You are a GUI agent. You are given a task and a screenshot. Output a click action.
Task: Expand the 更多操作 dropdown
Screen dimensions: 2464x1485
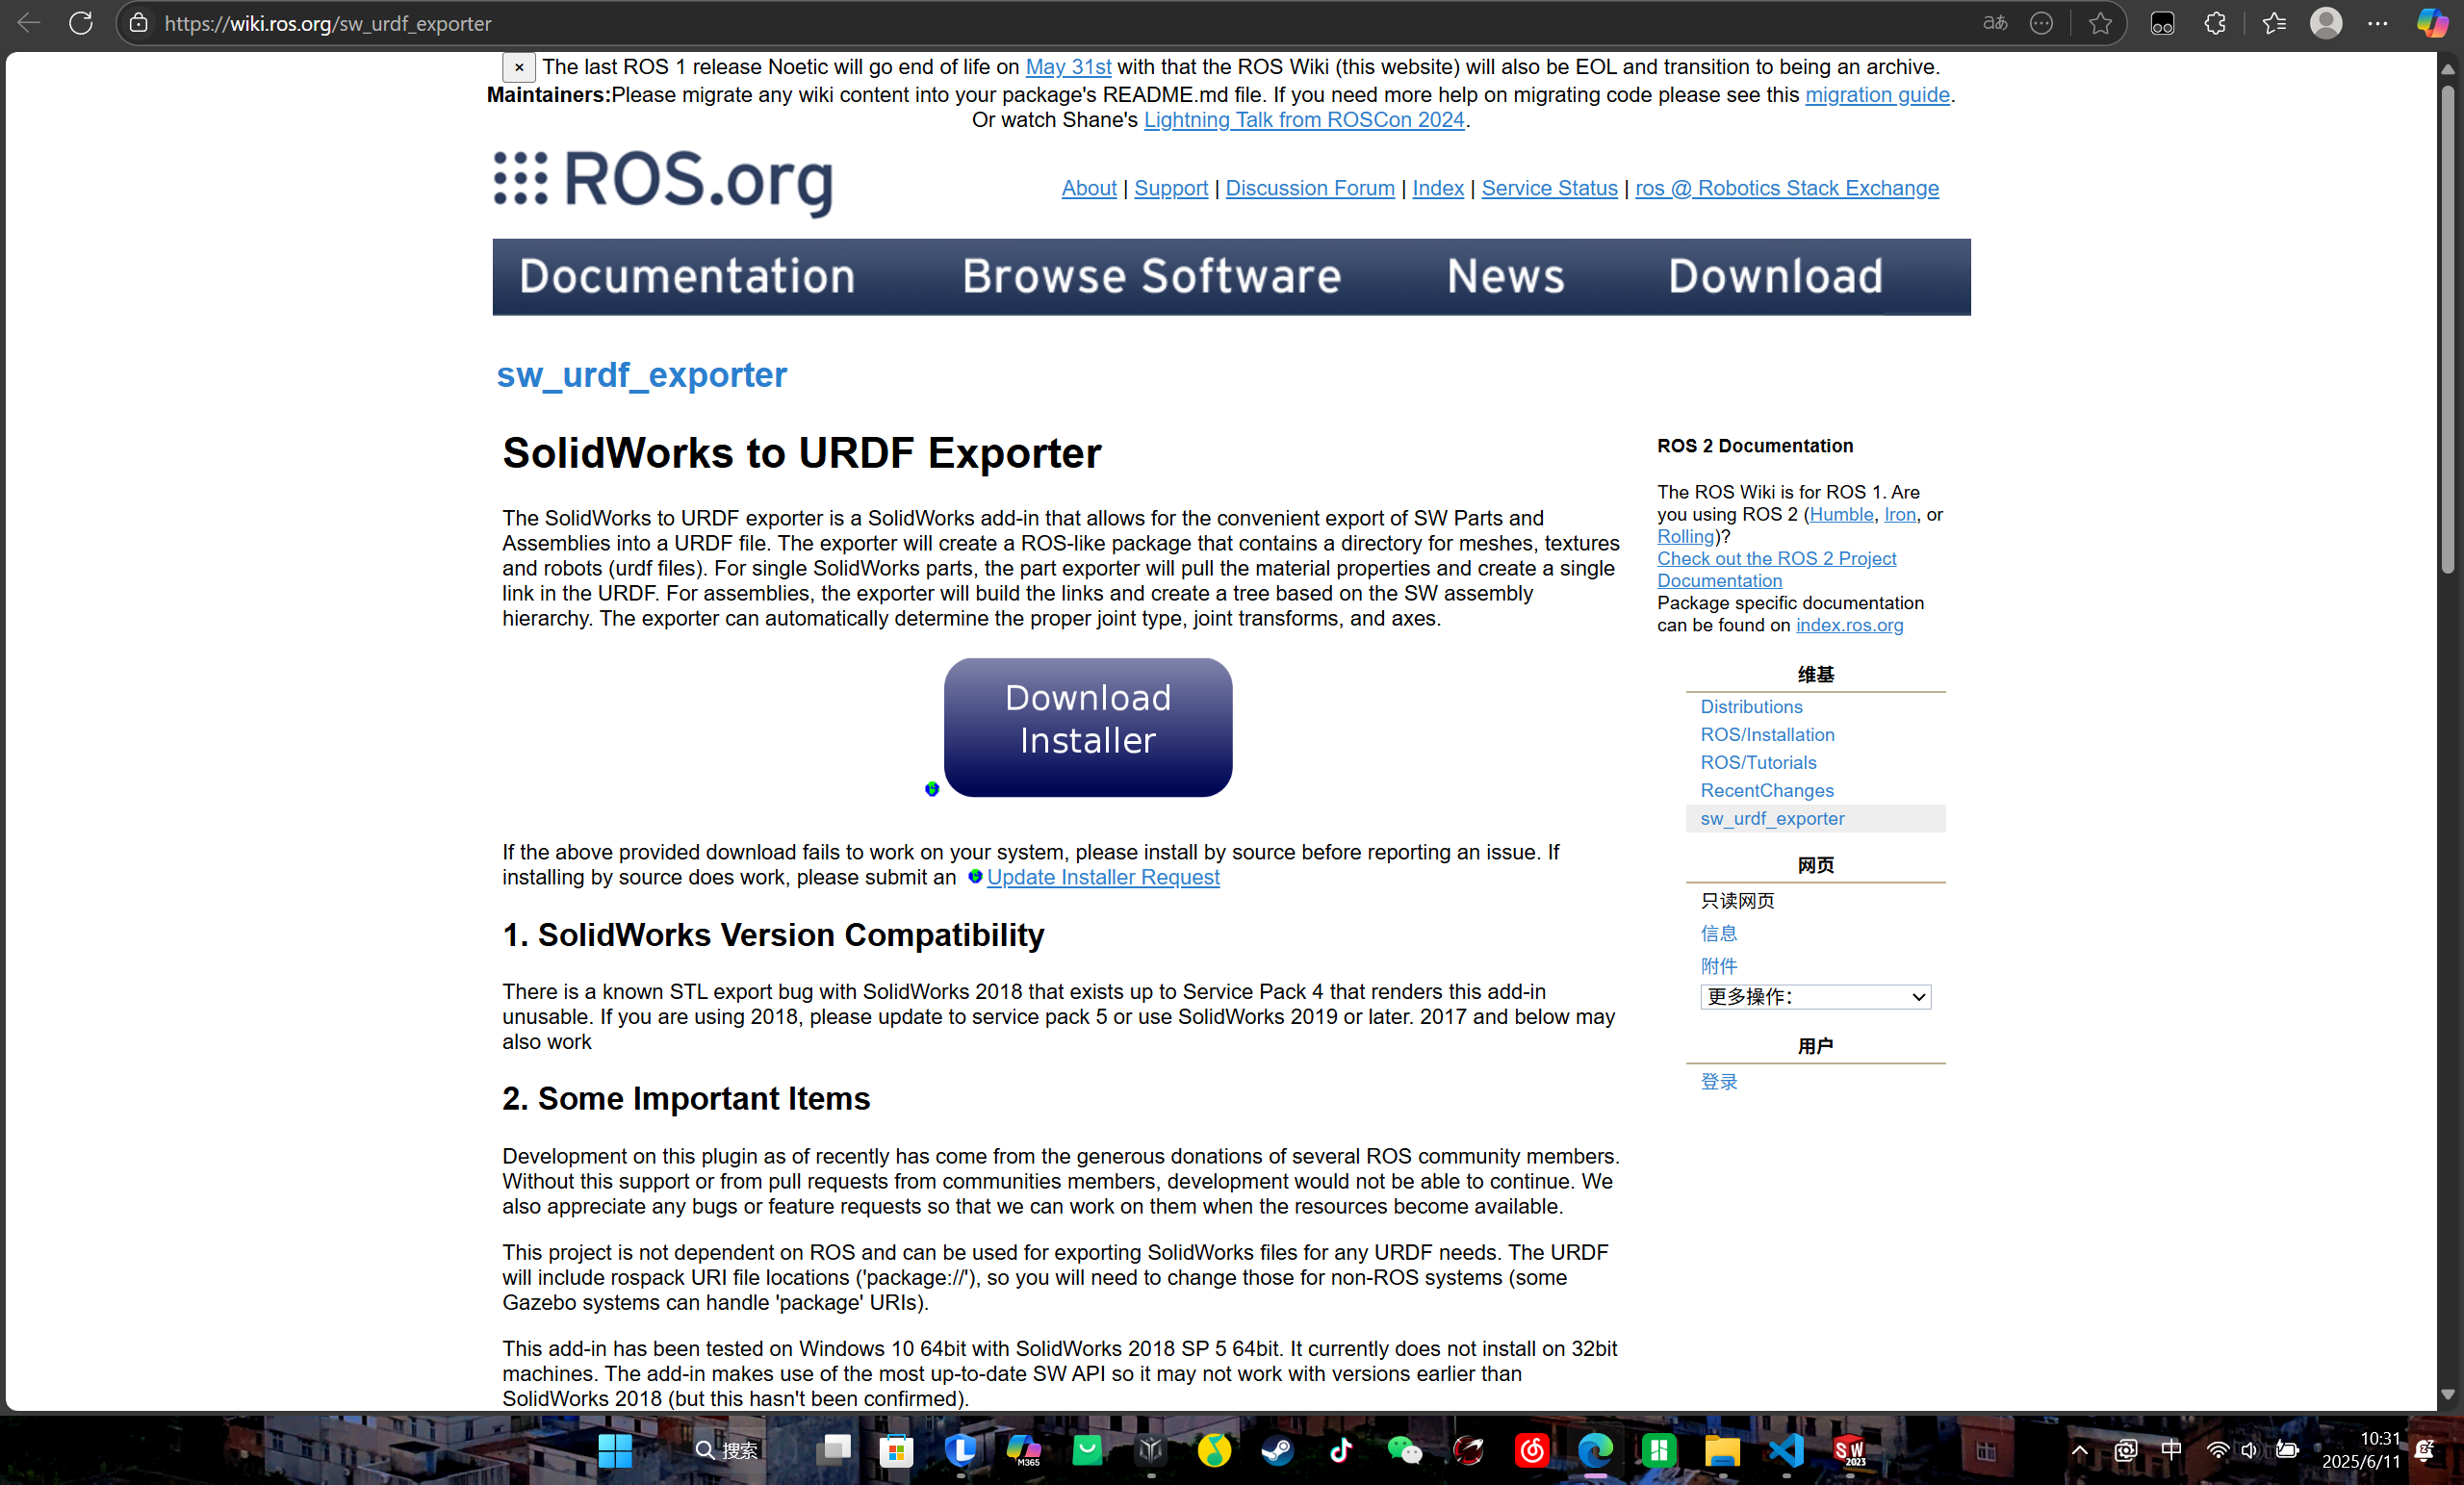tap(1815, 996)
